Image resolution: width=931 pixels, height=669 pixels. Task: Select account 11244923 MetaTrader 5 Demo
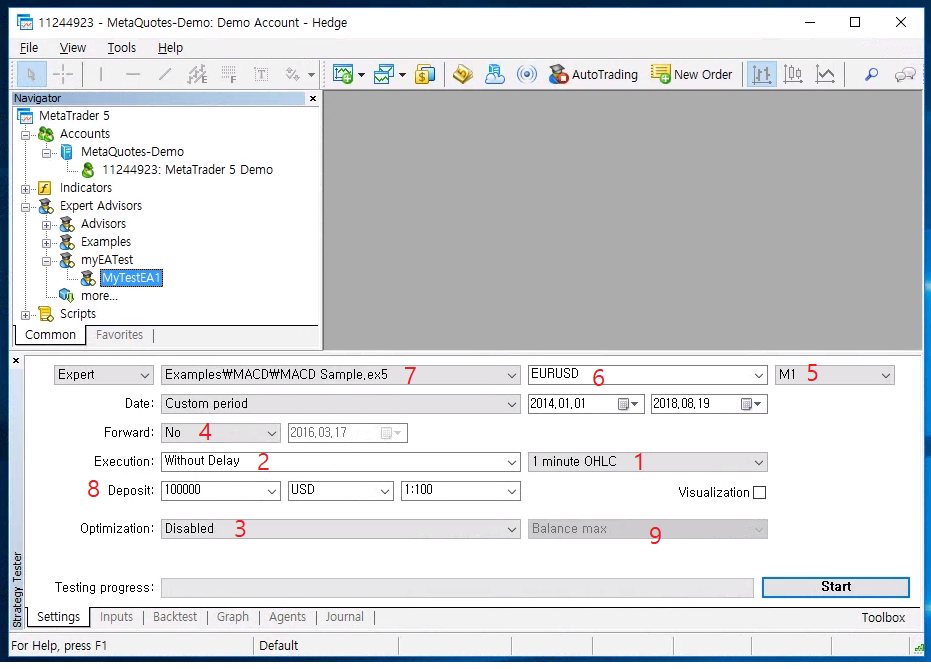click(187, 170)
